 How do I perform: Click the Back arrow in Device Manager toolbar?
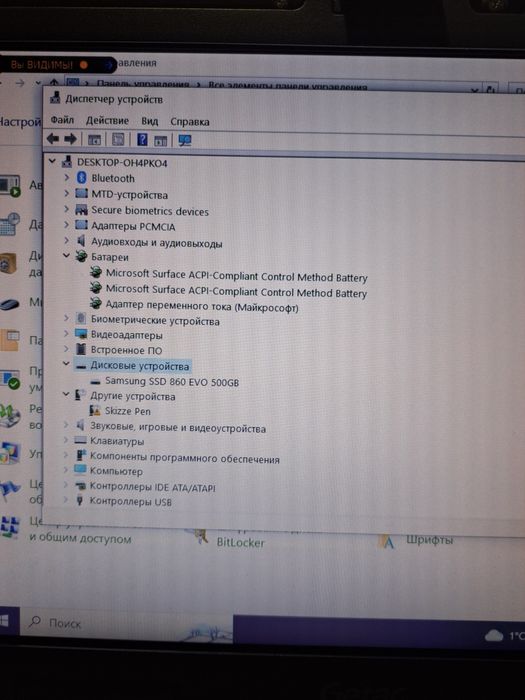[53, 139]
